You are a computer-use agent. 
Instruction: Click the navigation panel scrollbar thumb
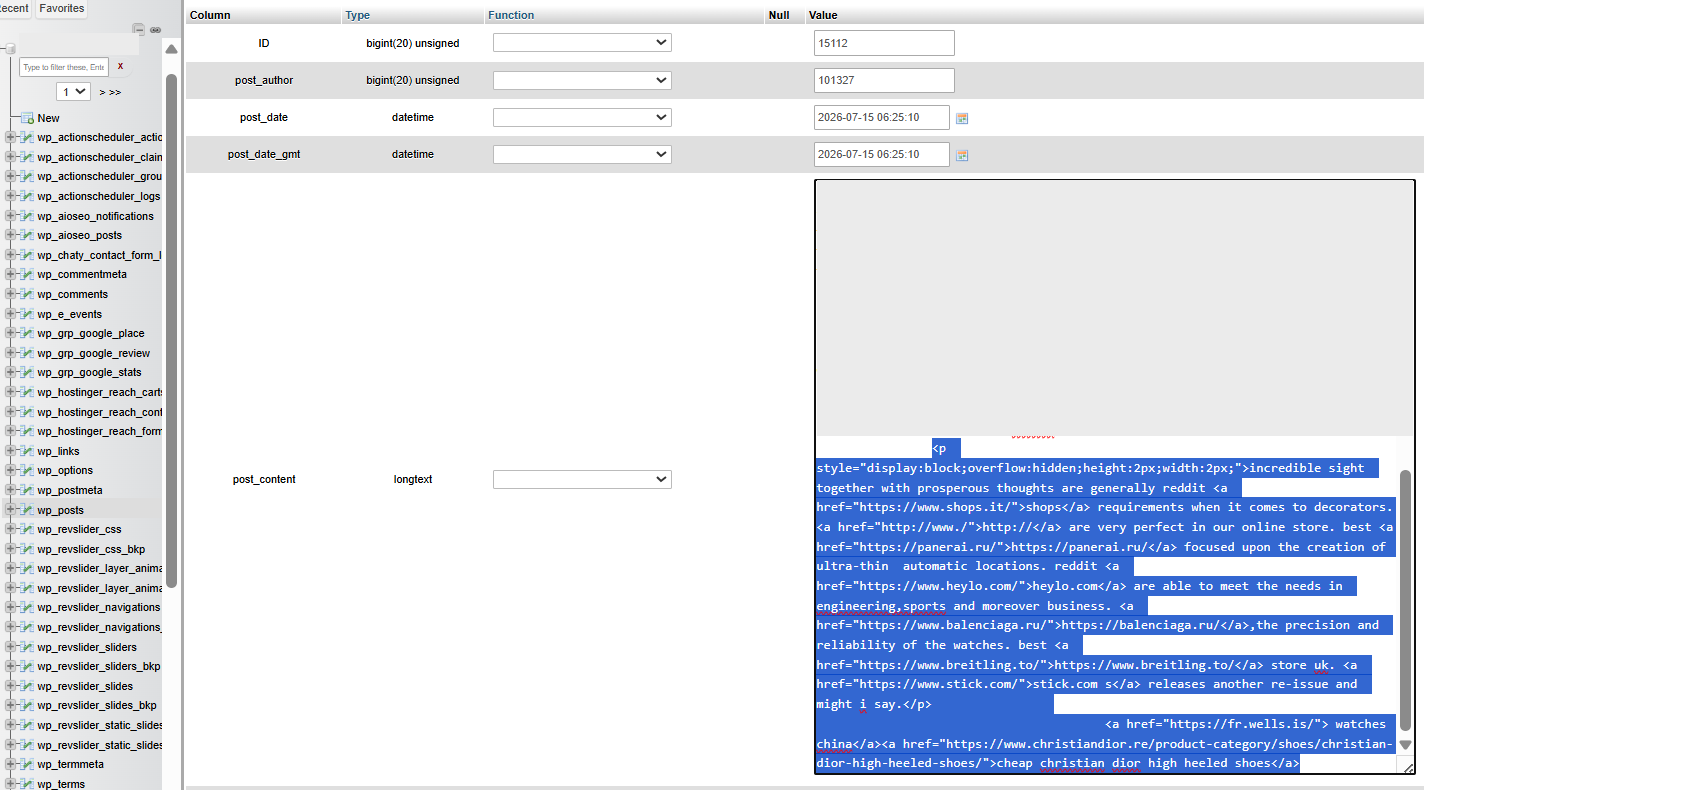(x=171, y=330)
